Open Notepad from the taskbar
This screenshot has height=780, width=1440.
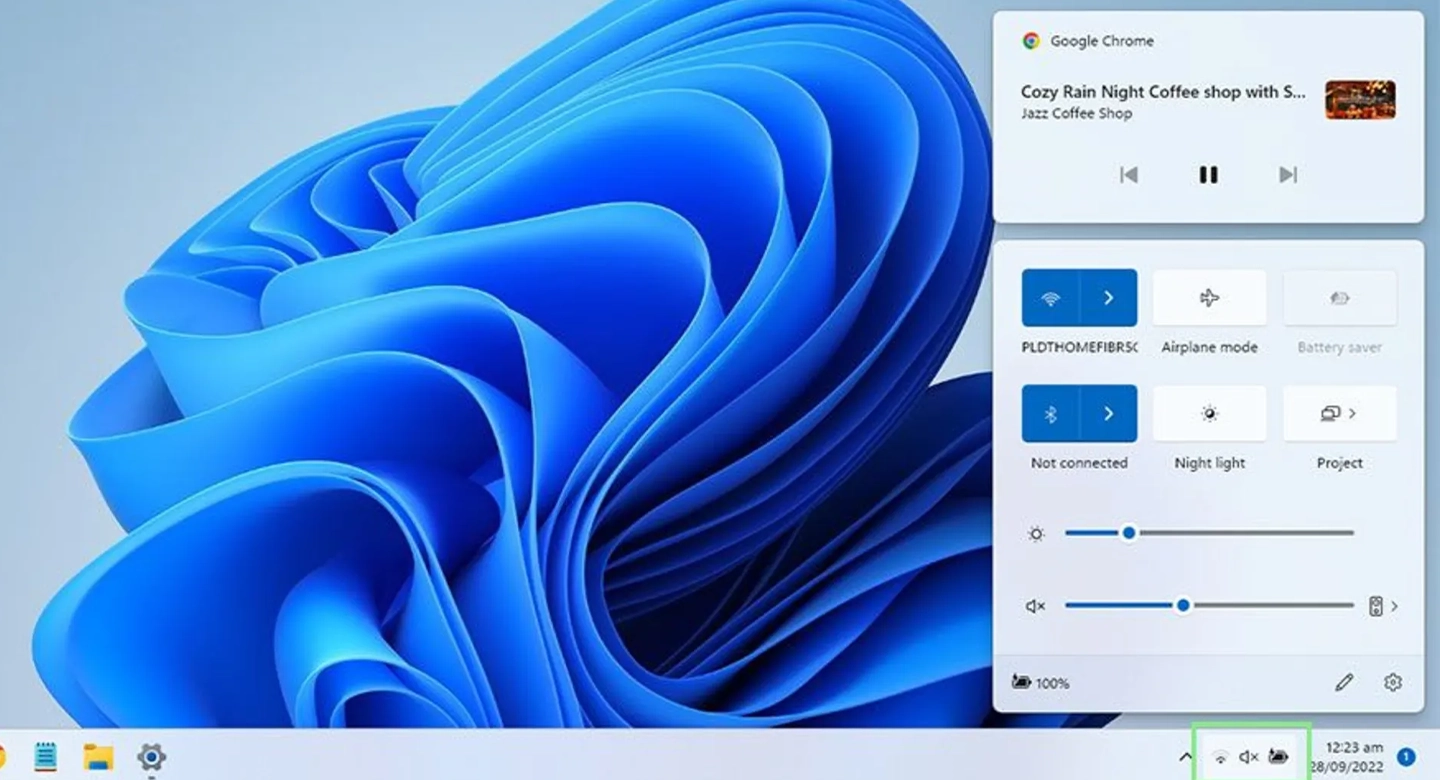[x=46, y=757]
